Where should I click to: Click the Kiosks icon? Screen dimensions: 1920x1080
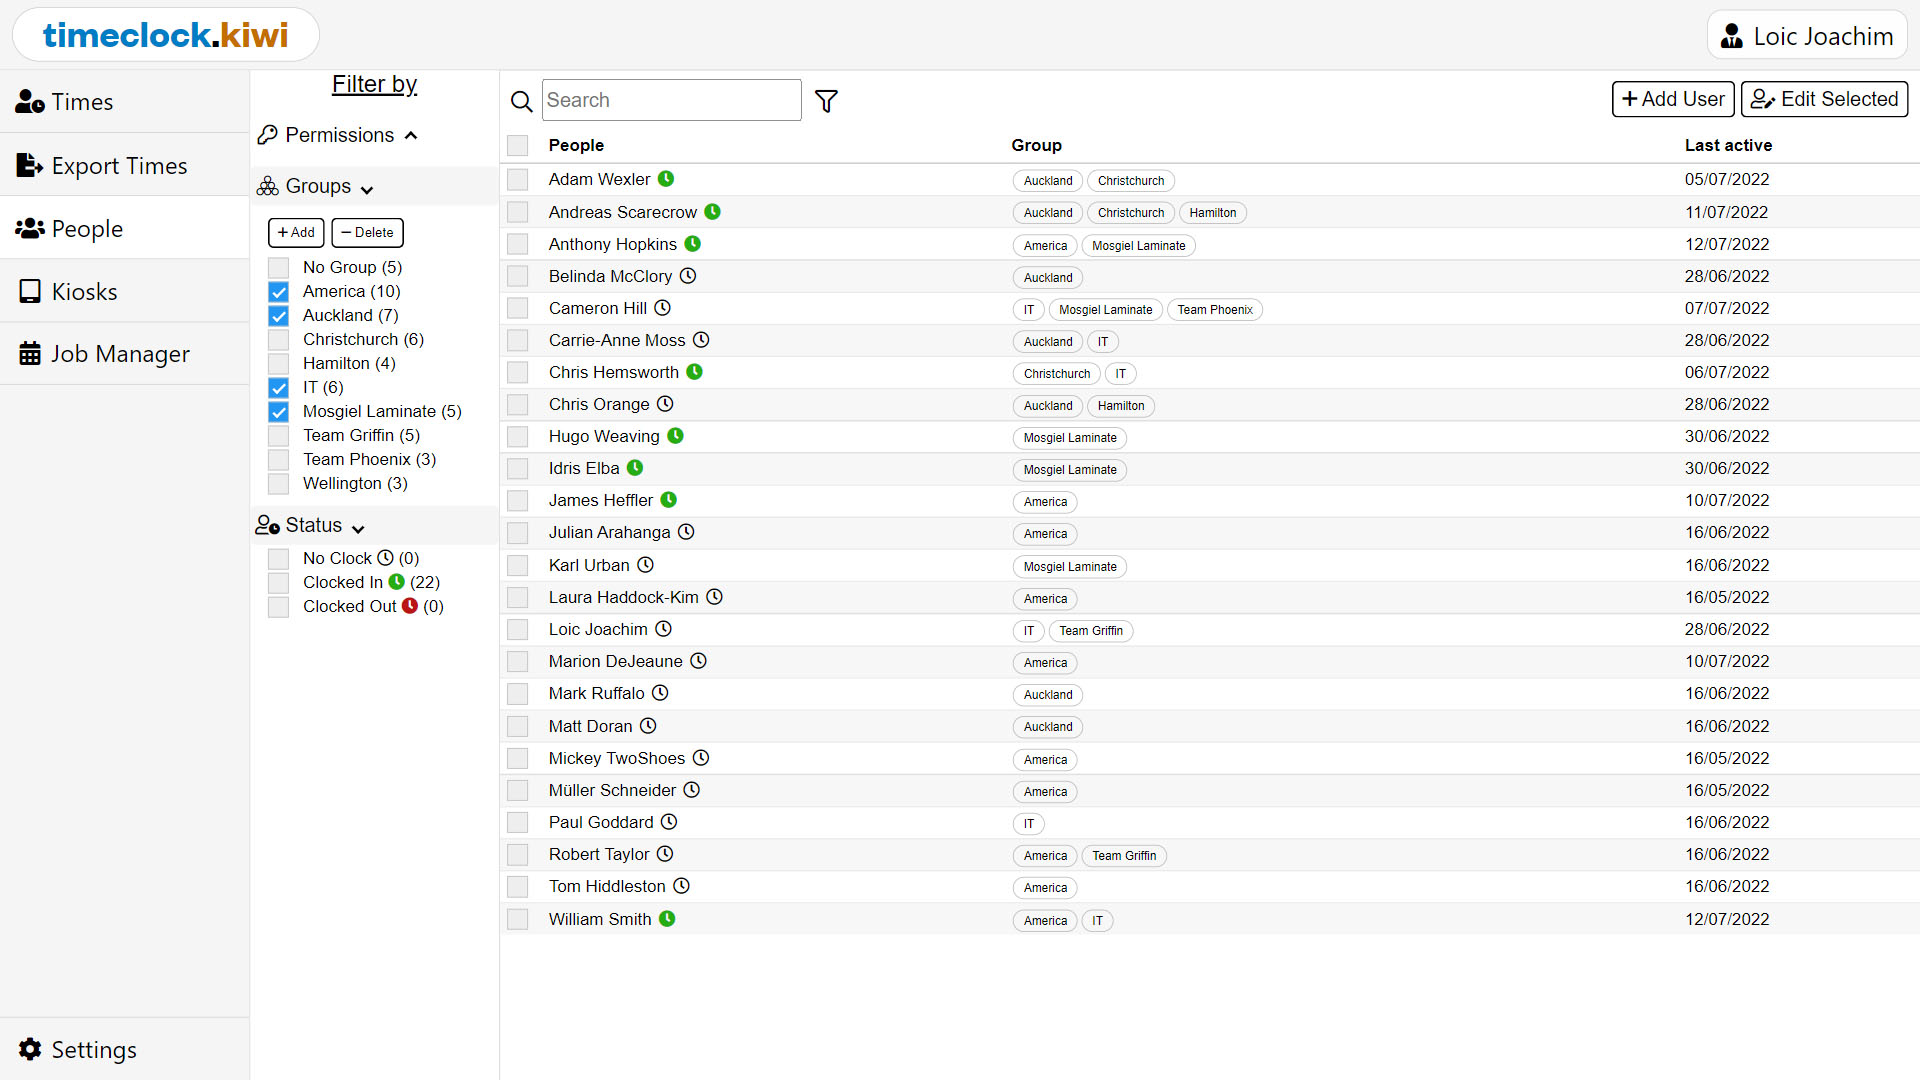[28, 291]
